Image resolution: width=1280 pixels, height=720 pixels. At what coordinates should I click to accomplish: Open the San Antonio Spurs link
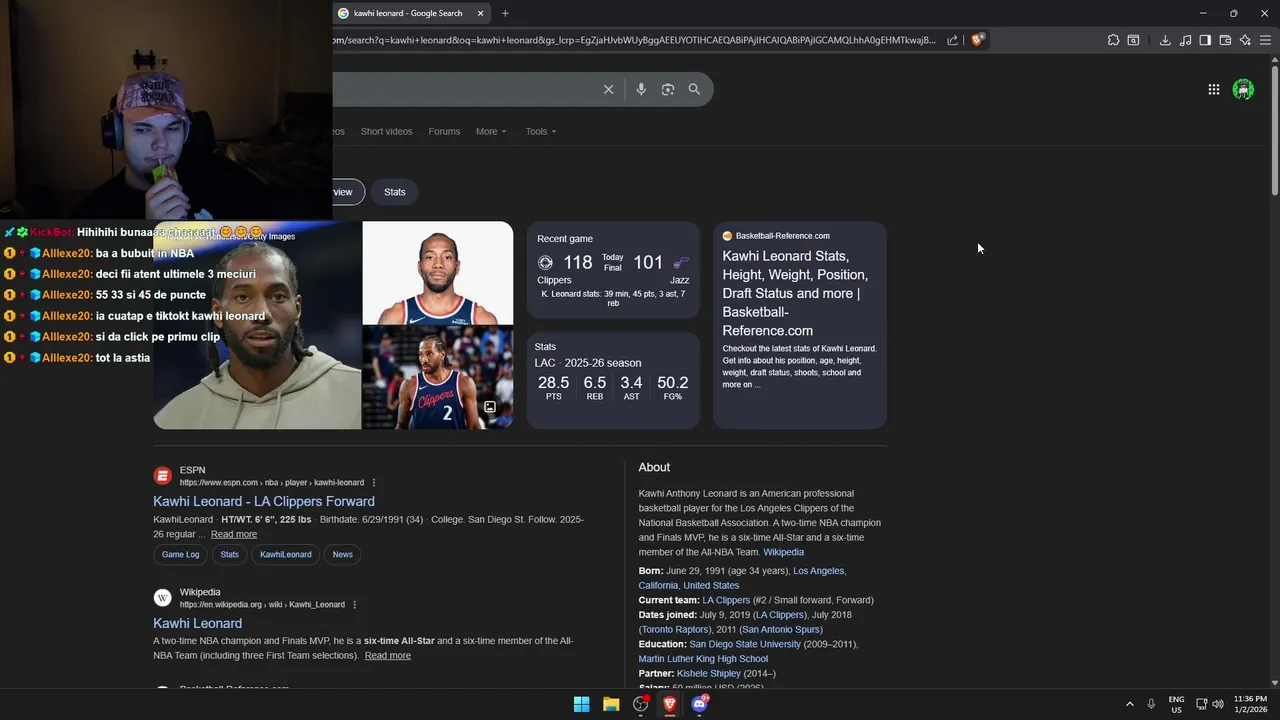pyautogui.click(x=781, y=630)
